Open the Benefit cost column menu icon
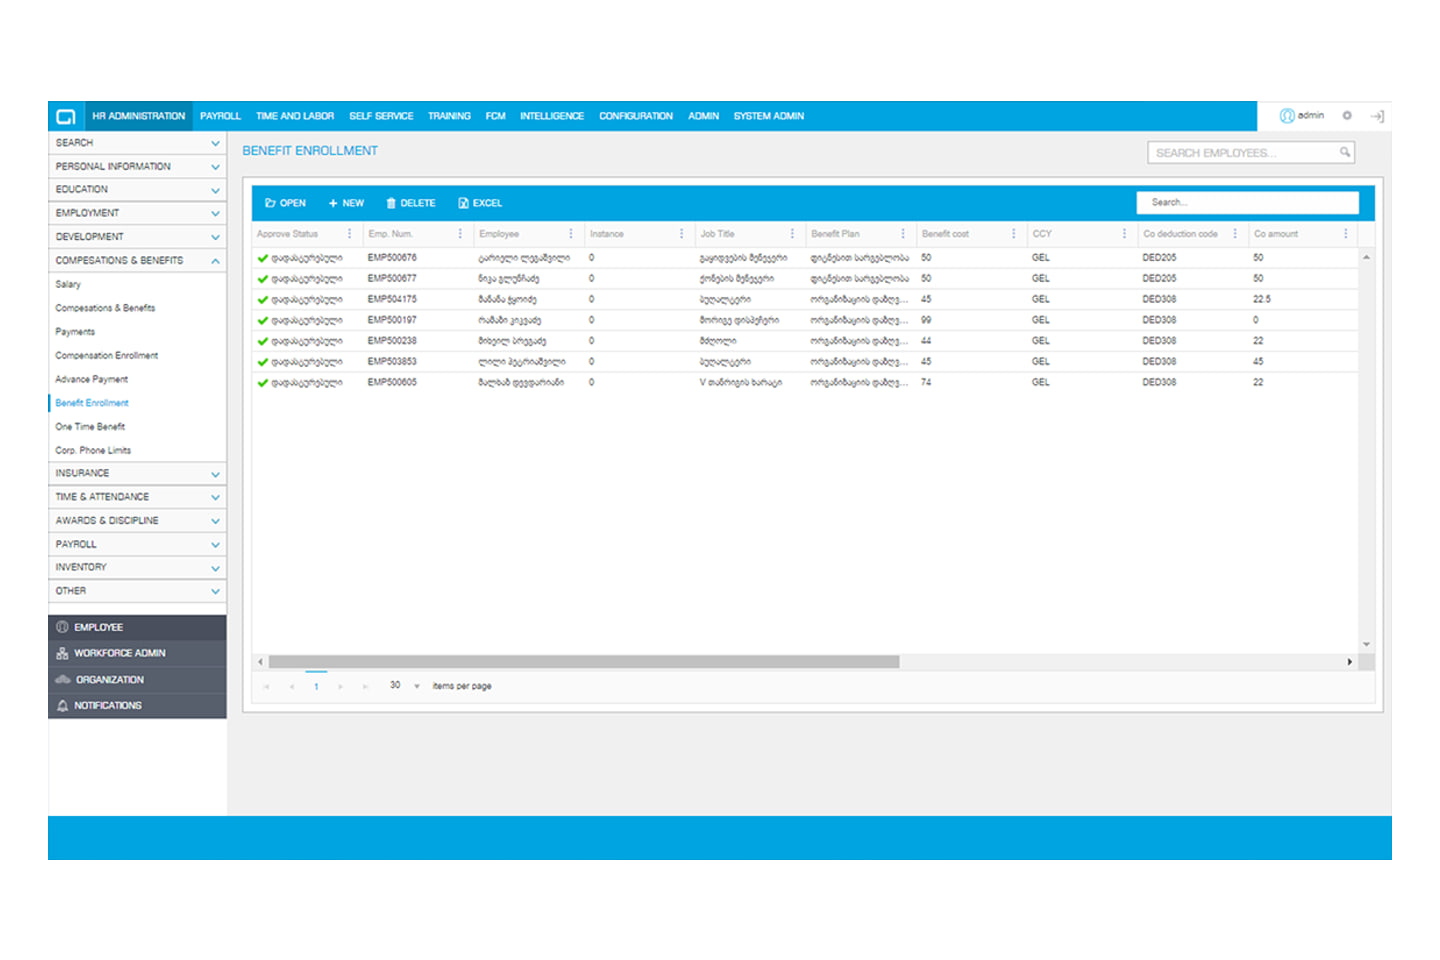The image size is (1440, 960). (1014, 234)
